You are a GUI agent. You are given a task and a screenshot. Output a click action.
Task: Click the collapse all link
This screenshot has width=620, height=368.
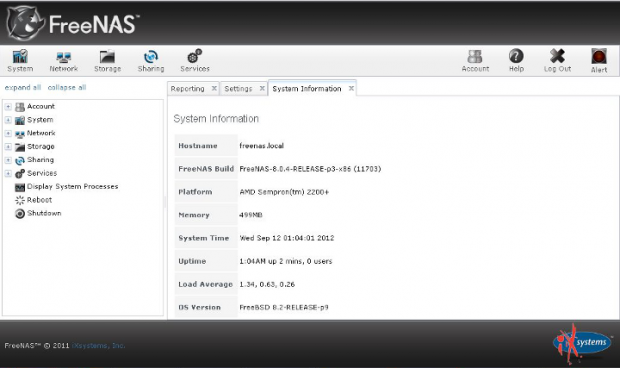(x=67, y=87)
